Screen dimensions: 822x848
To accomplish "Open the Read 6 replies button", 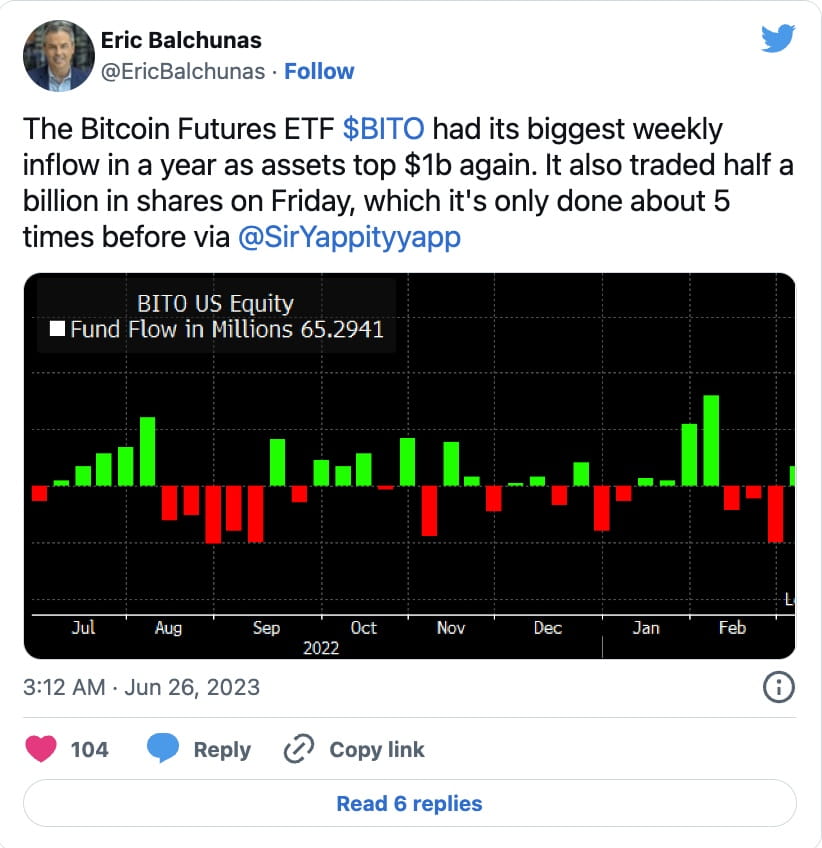I will [x=411, y=802].
